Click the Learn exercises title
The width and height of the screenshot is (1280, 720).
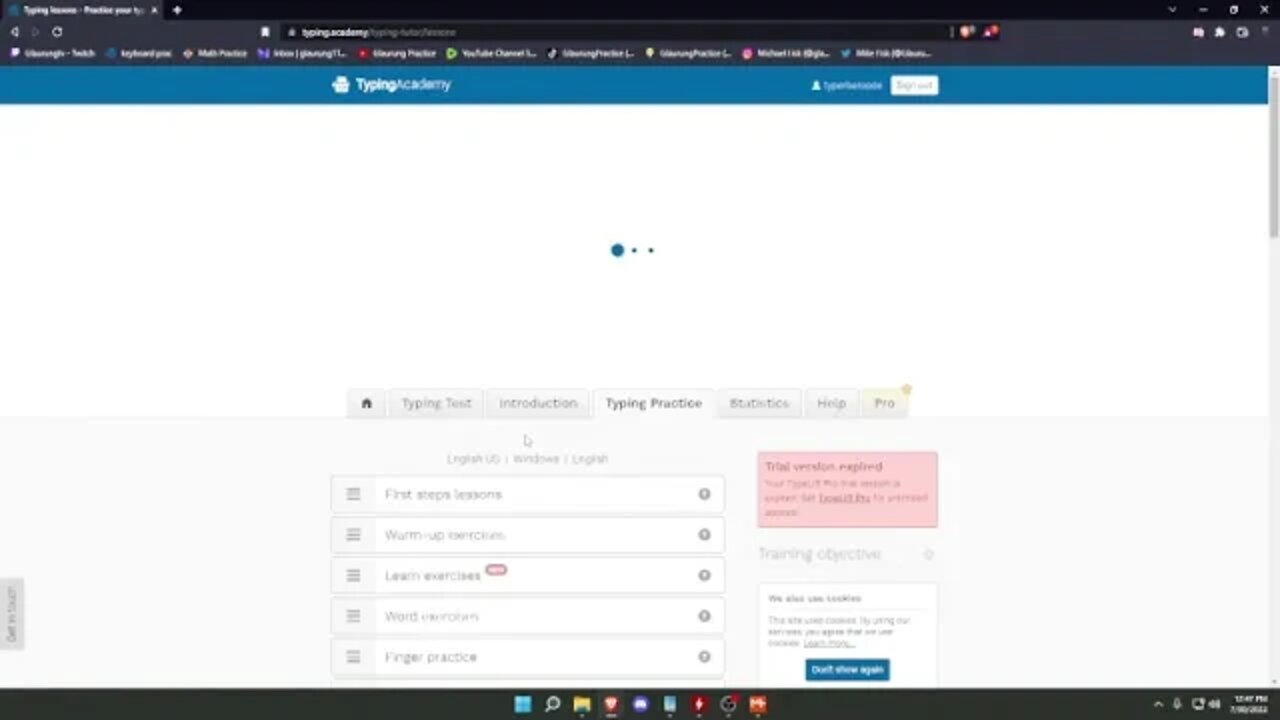[x=432, y=576]
